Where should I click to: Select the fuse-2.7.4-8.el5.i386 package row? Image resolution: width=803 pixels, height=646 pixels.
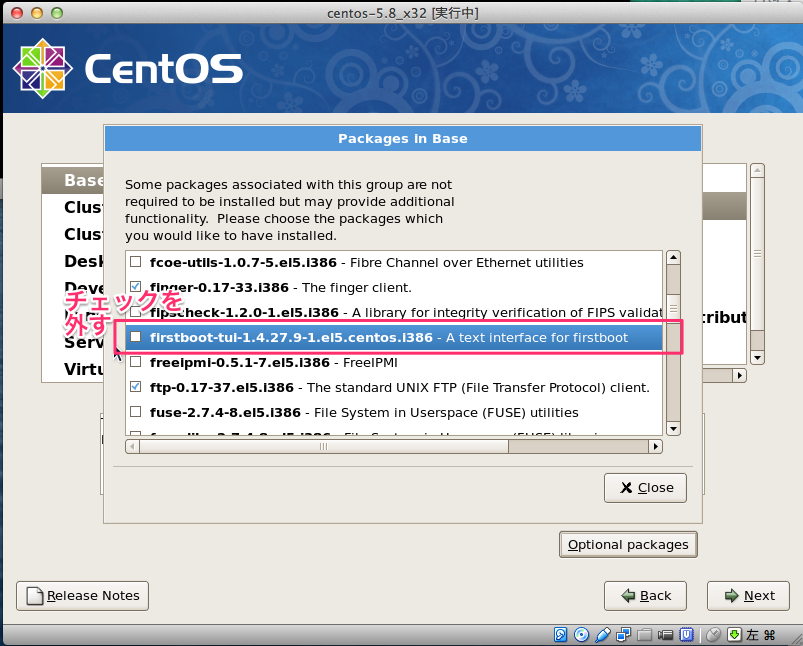click(394, 412)
